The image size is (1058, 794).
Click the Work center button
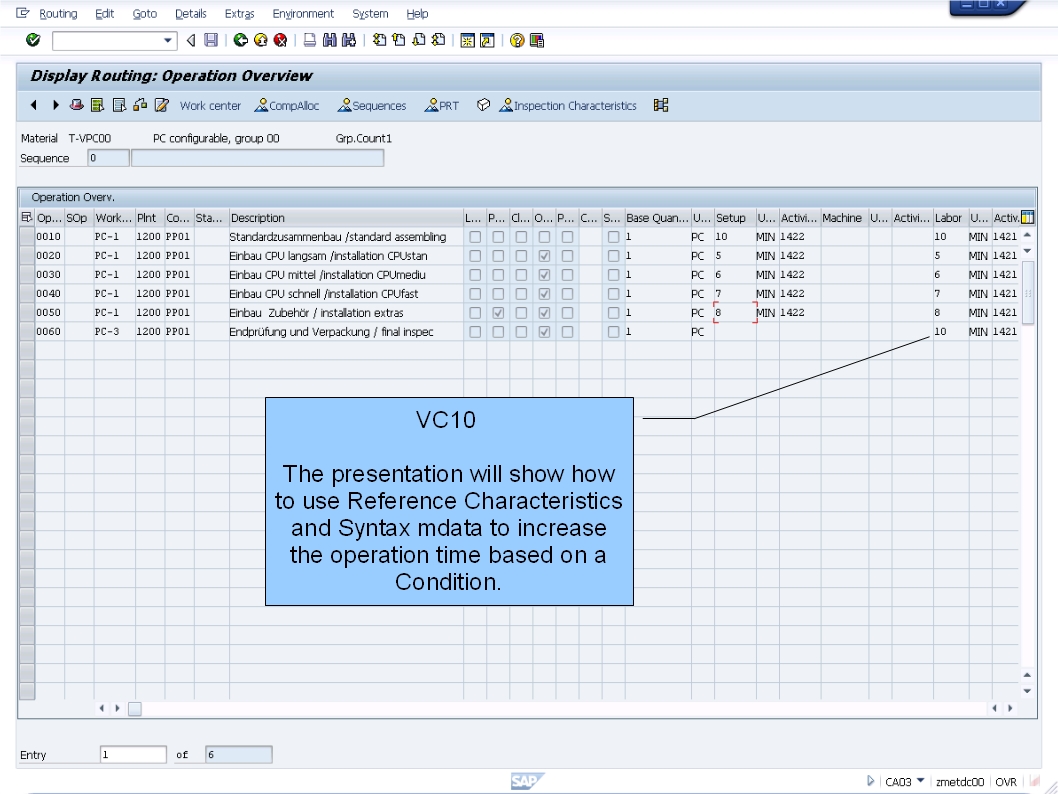[x=210, y=106]
